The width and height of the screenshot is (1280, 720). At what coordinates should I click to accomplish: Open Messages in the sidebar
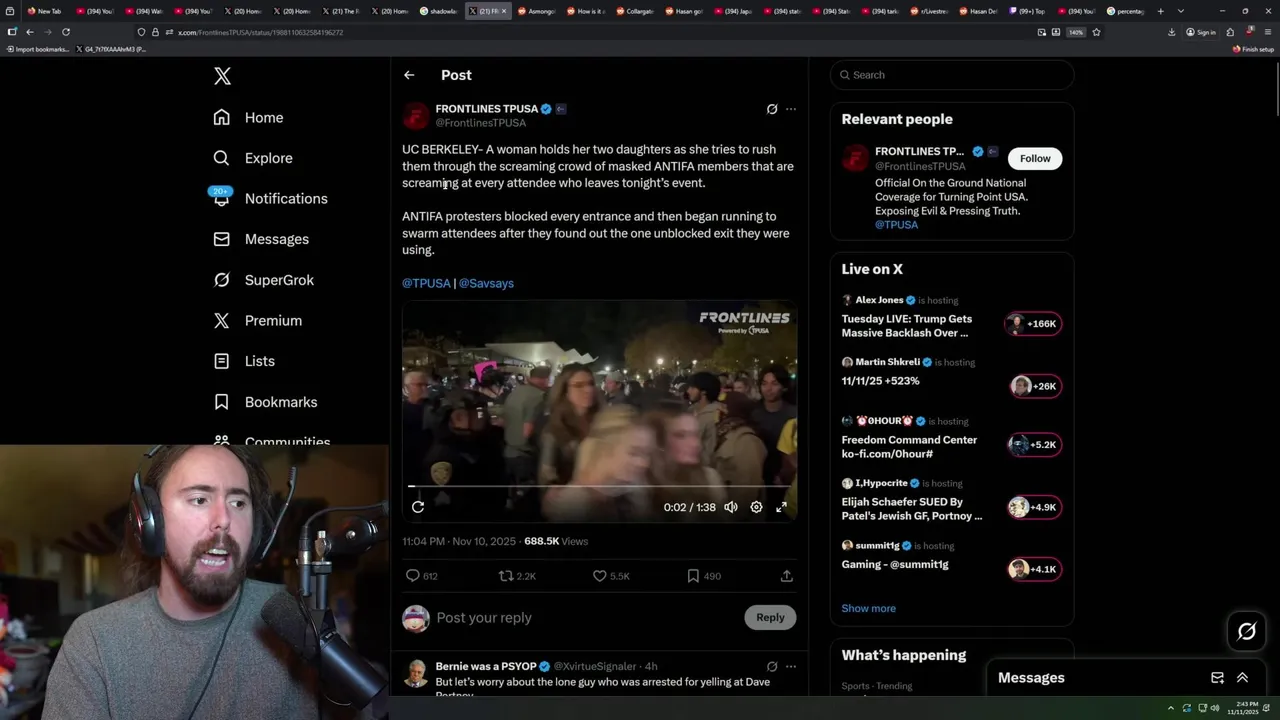coord(261,239)
